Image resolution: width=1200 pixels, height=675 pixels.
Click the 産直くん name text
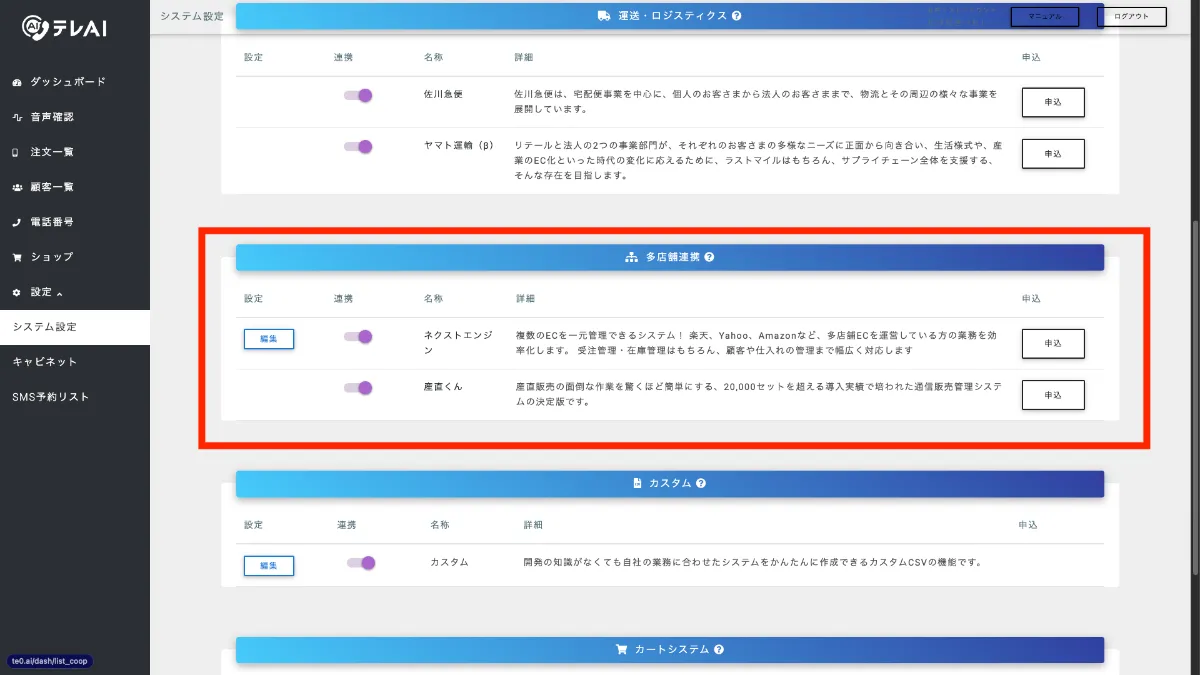point(443,387)
